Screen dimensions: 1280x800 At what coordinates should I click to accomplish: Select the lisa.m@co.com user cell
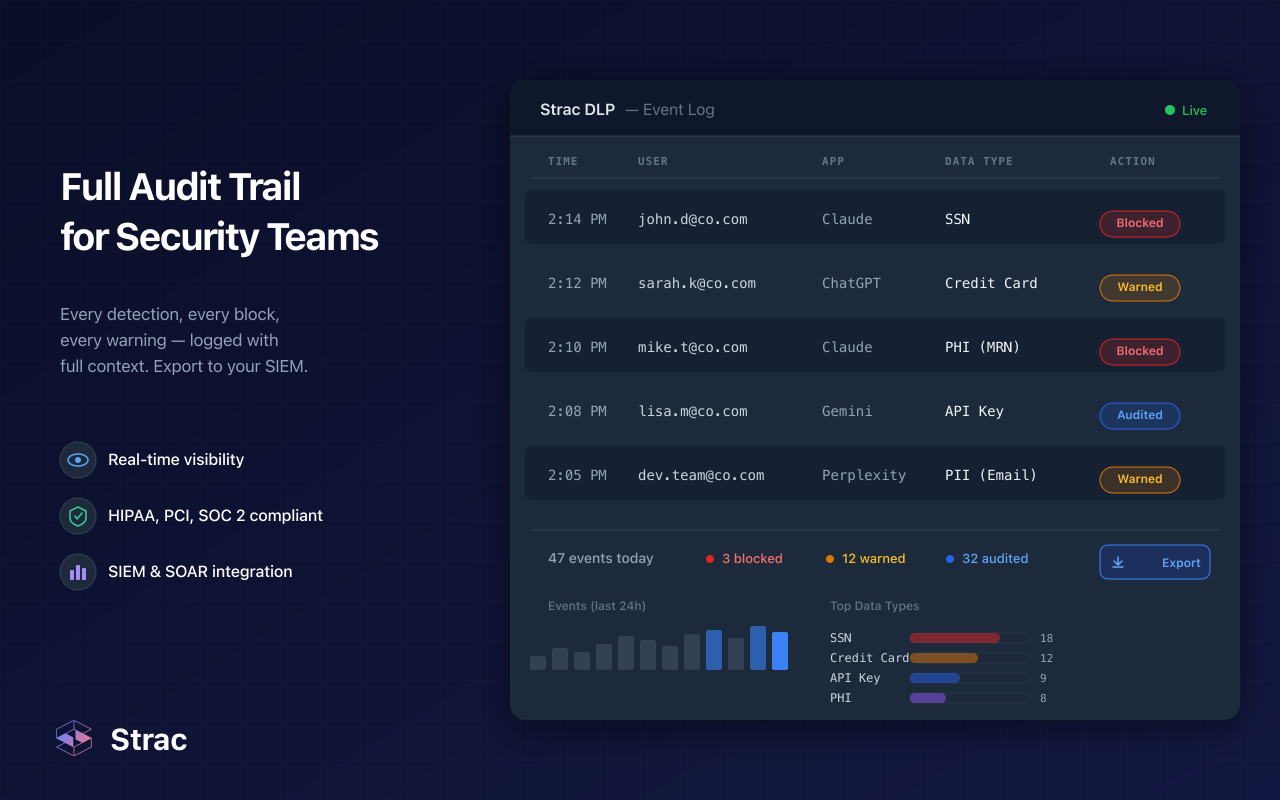tap(693, 411)
